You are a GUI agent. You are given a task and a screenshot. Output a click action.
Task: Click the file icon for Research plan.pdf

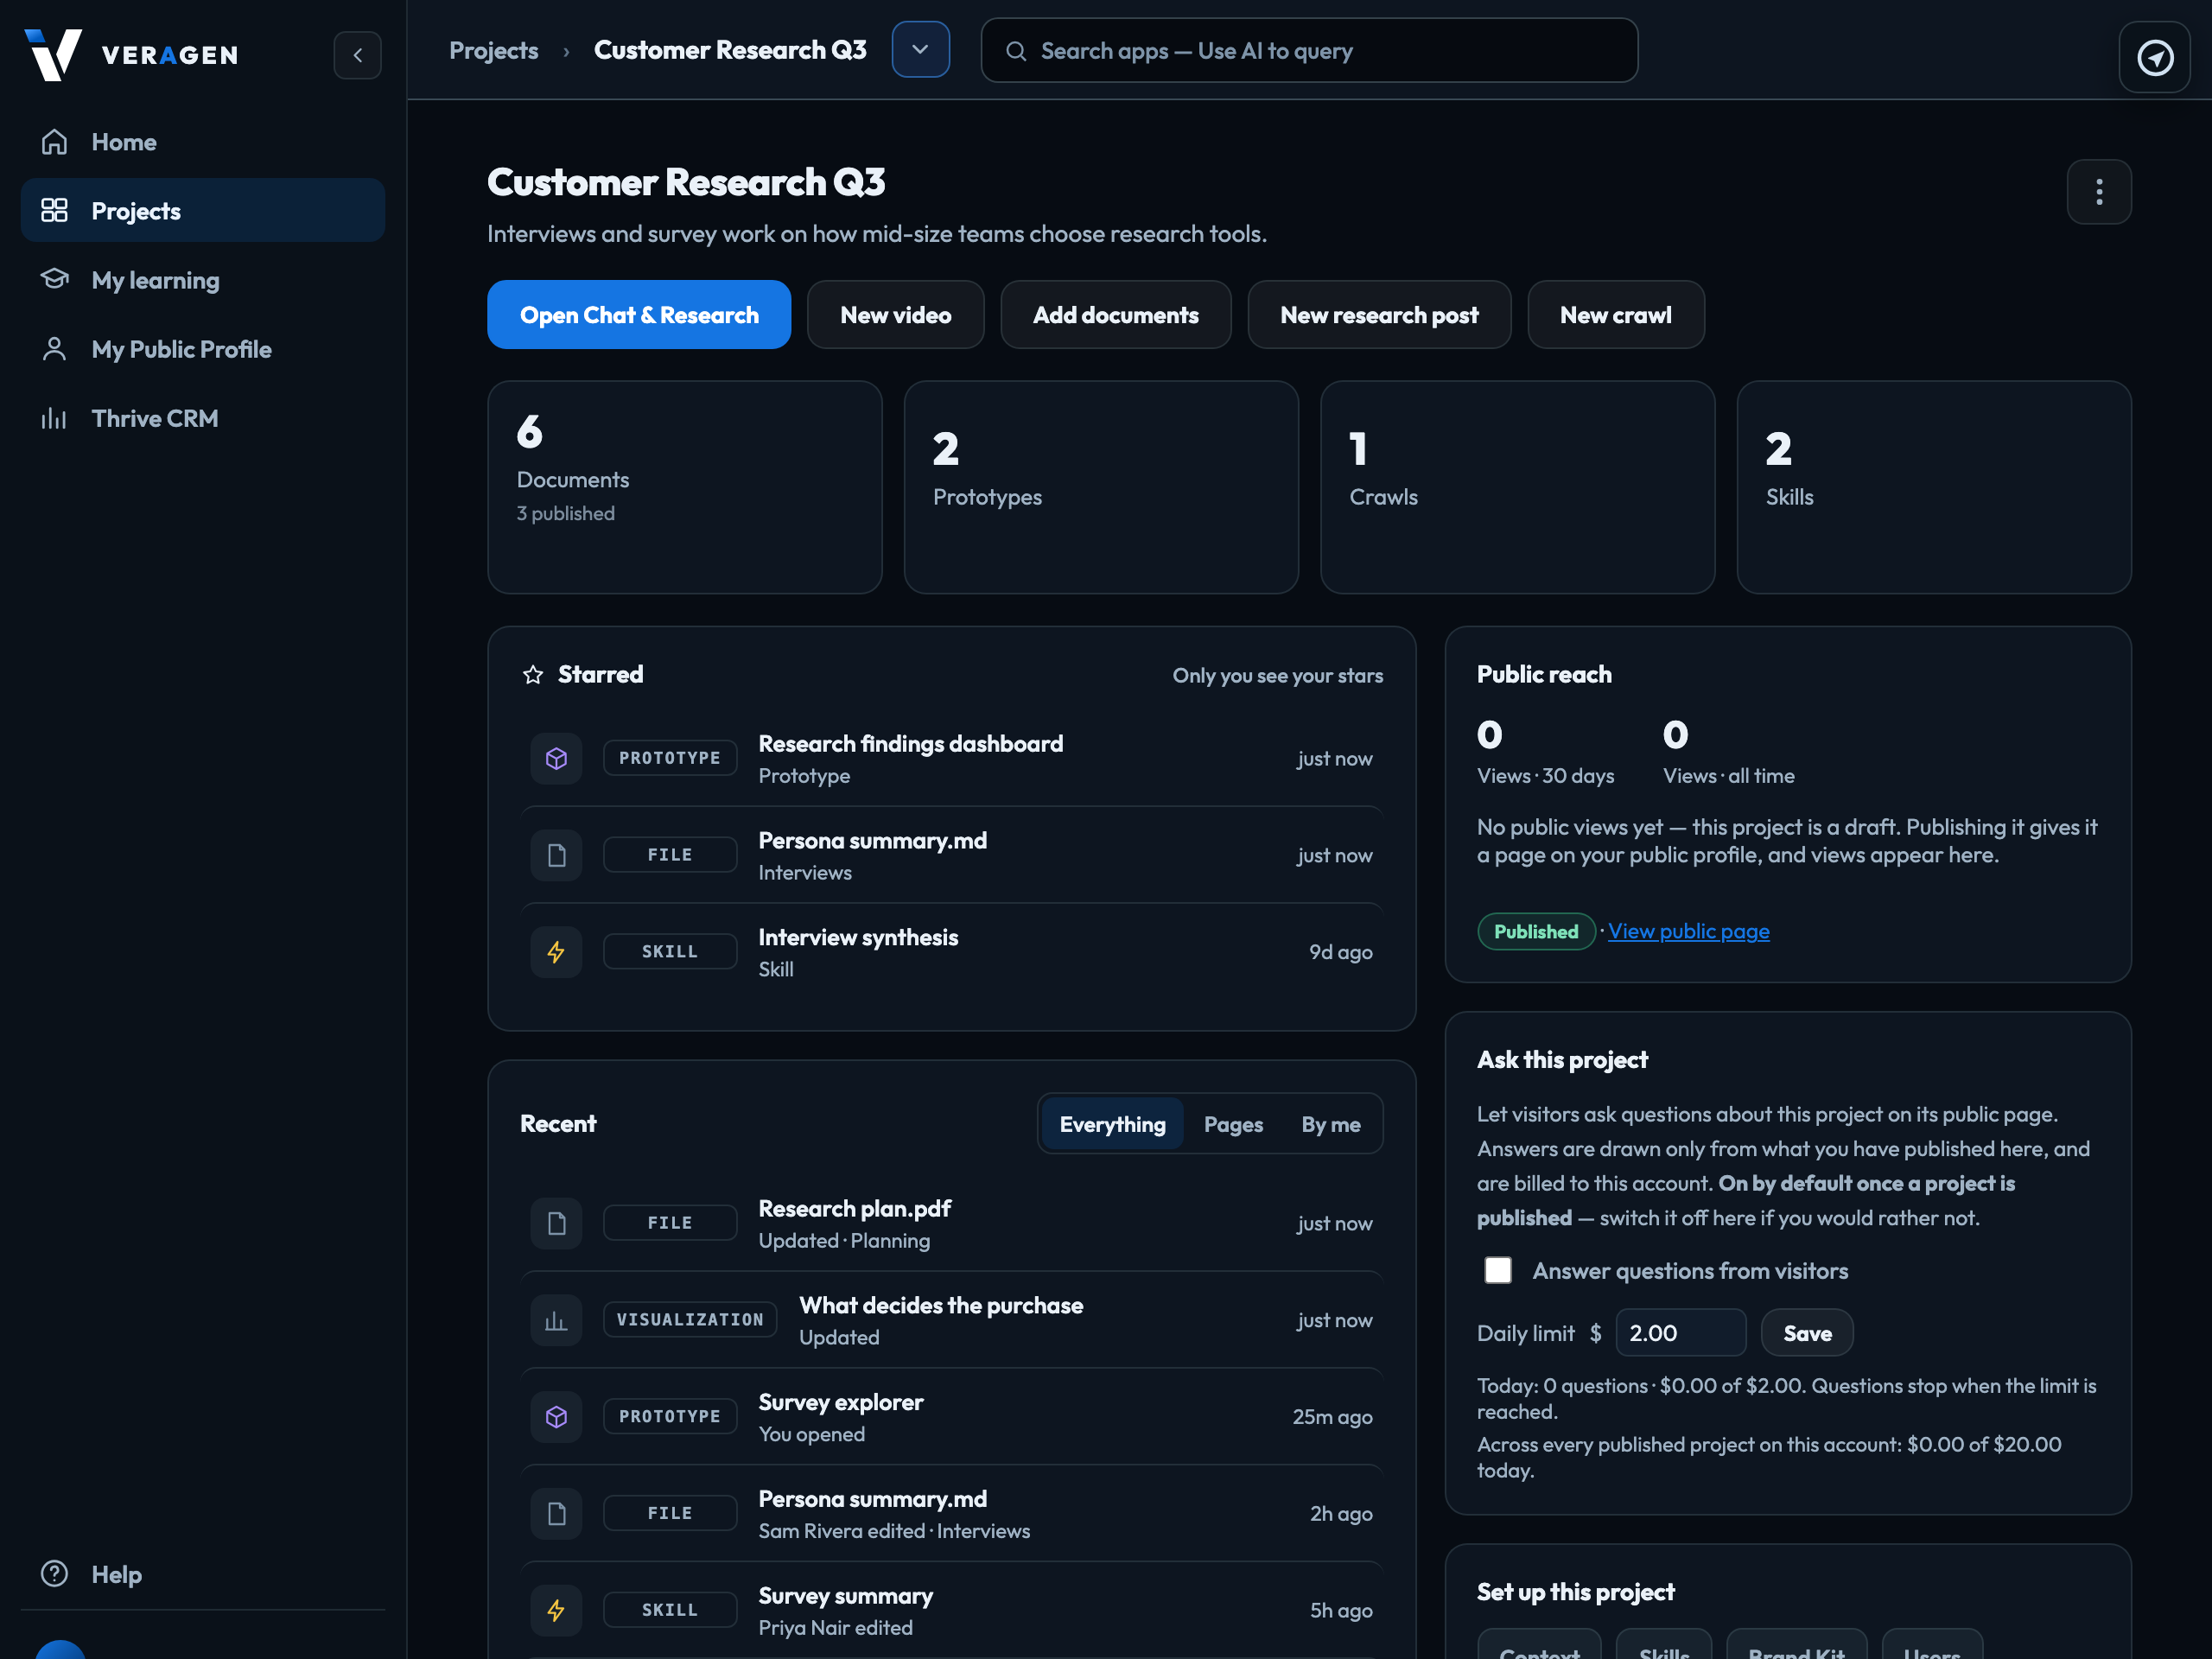556,1223
